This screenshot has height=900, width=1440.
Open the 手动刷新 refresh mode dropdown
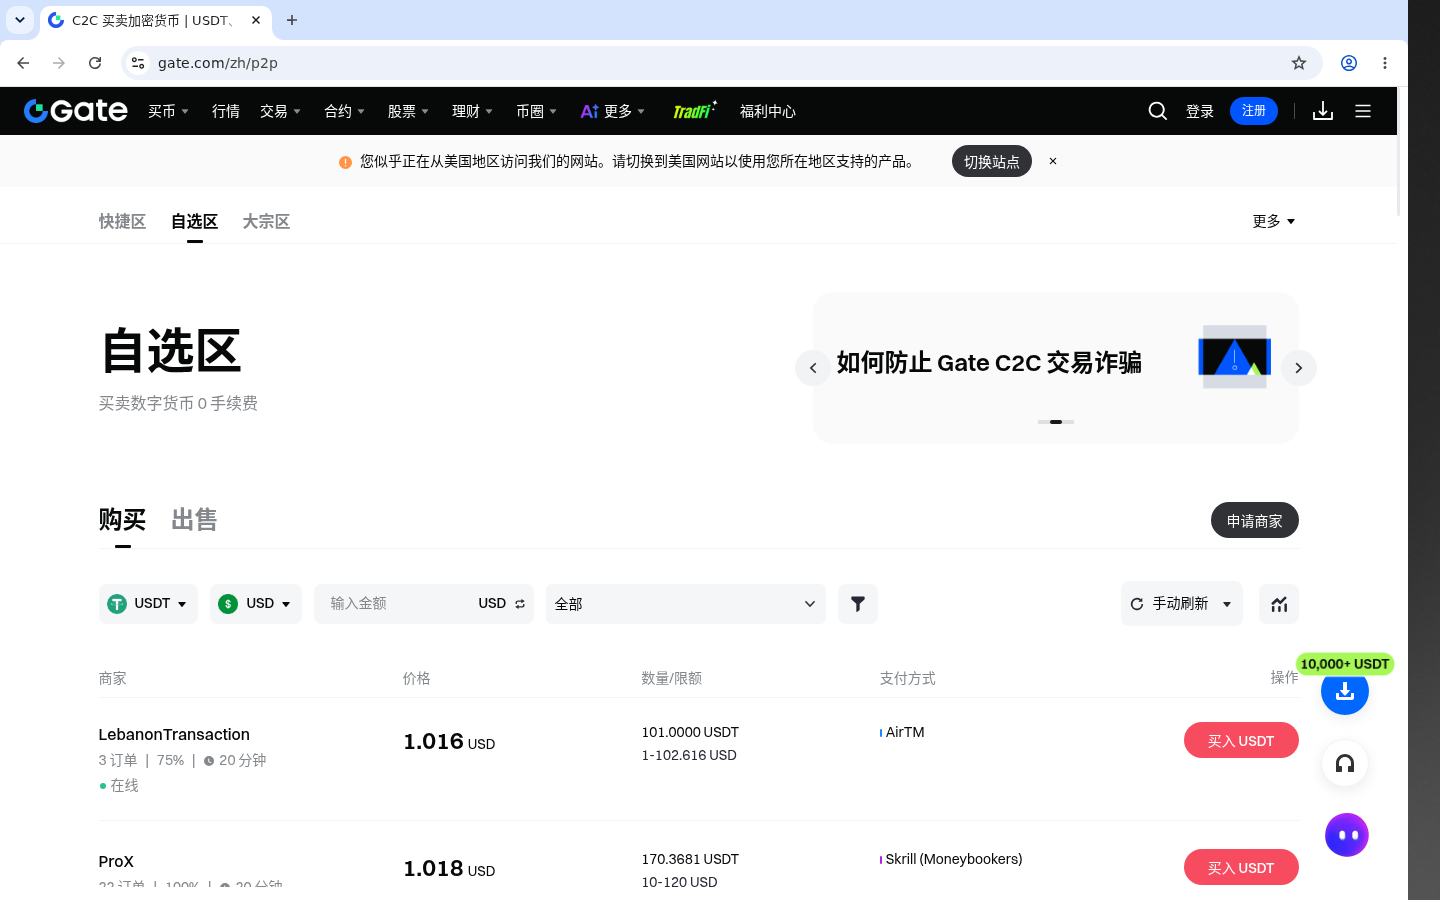(1182, 604)
